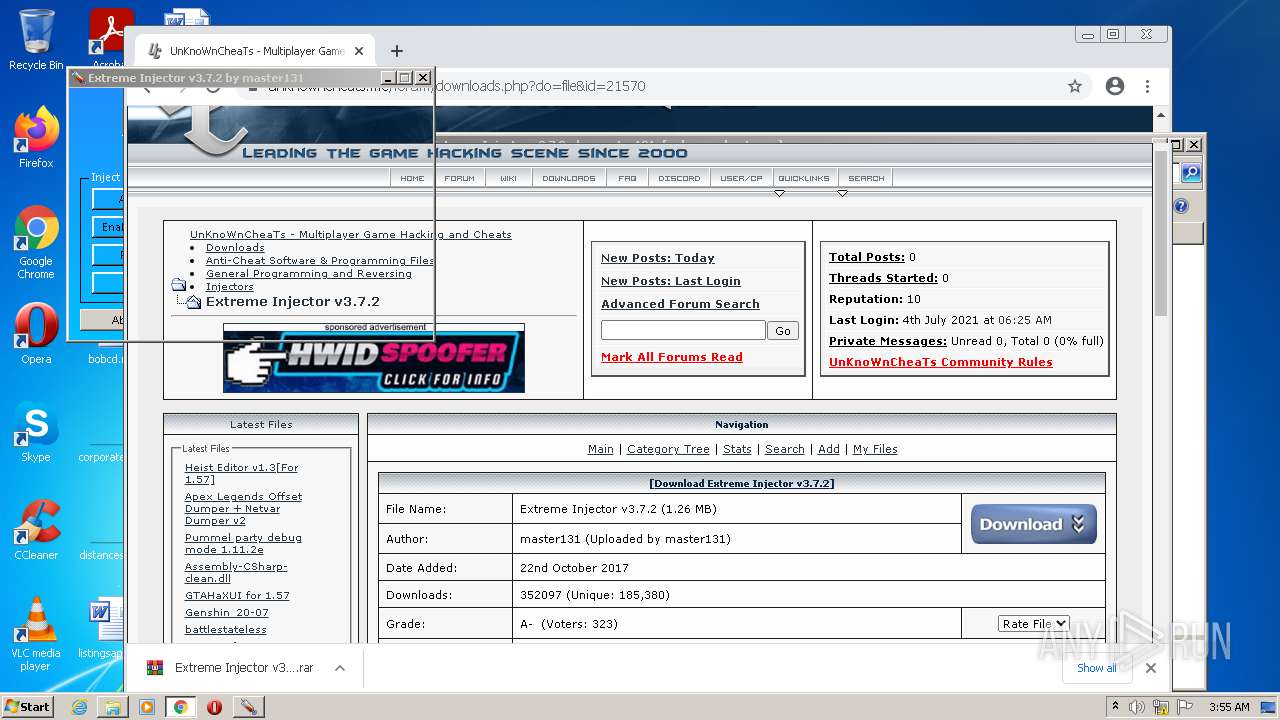Open Private Messages link
Viewport: 1280px width, 720px height.
tap(887, 341)
